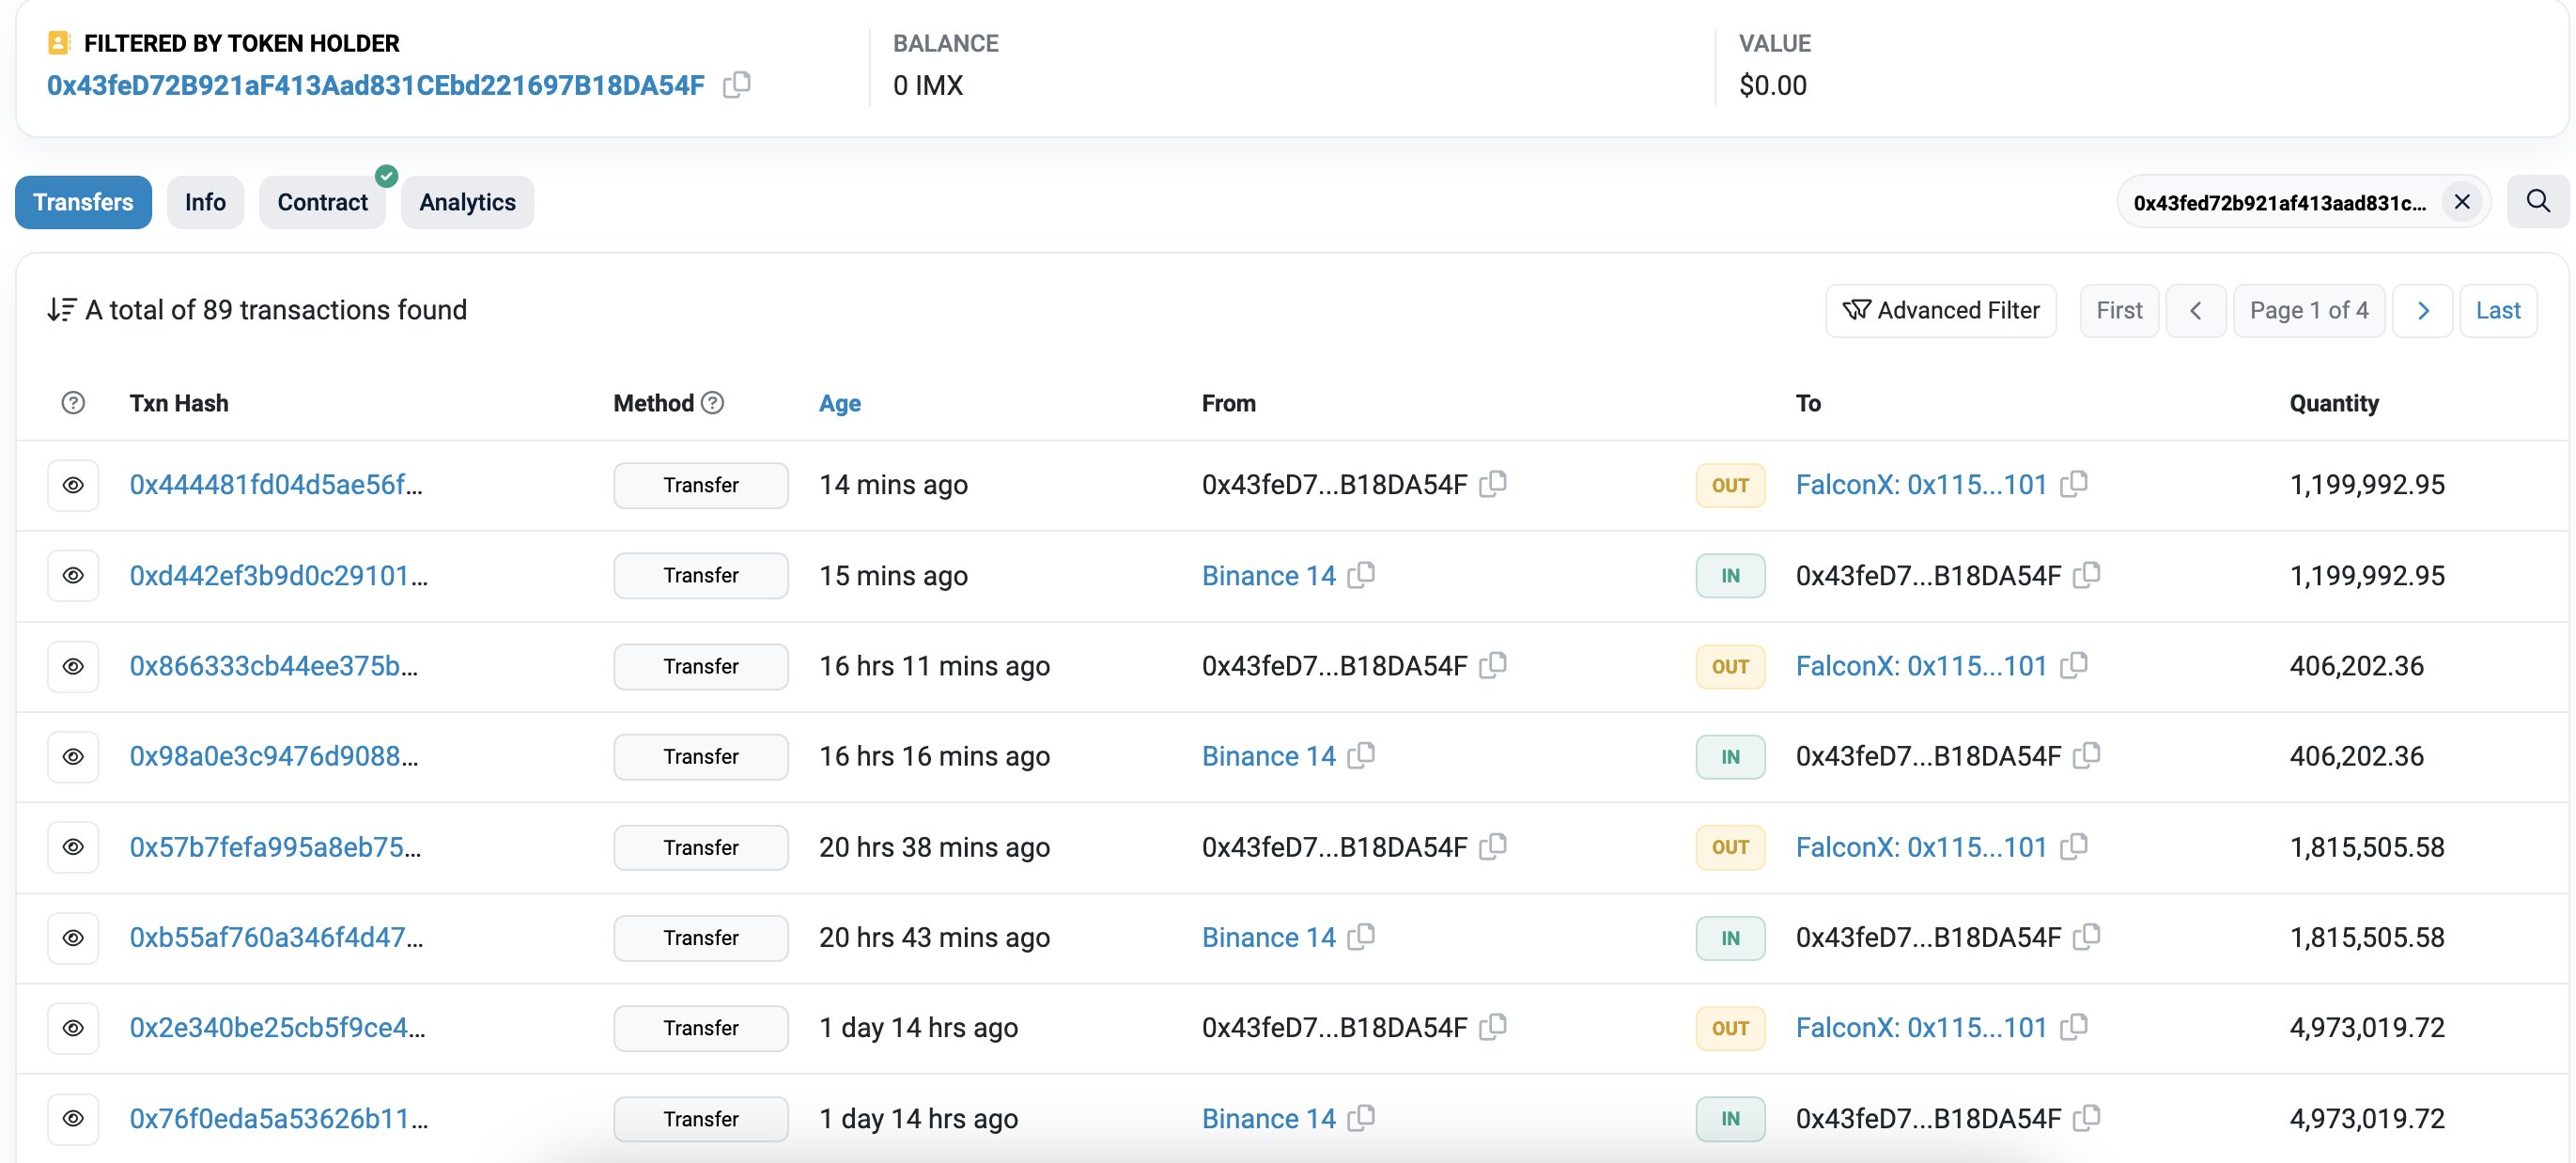Copy the token holder address at top
The image size is (2576, 1163).
pos(737,85)
